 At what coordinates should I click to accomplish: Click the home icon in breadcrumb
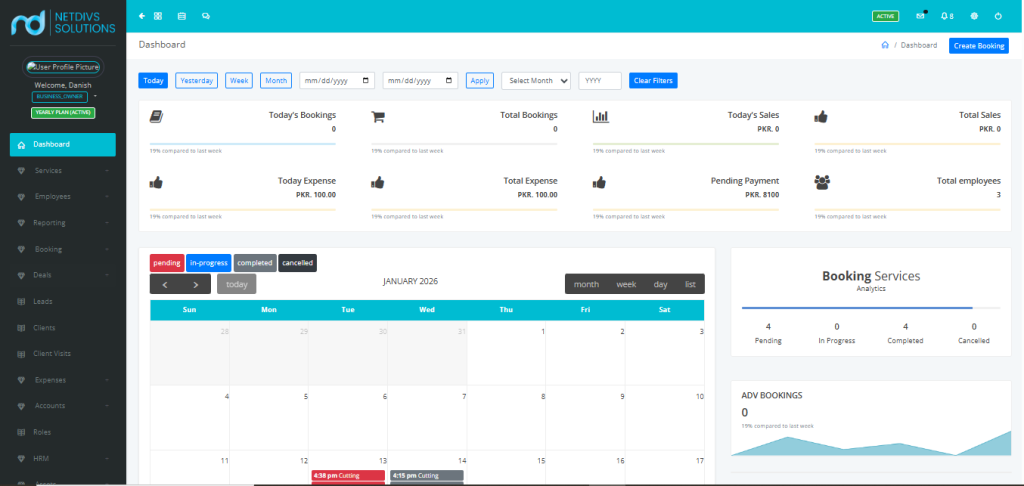(x=885, y=45)
